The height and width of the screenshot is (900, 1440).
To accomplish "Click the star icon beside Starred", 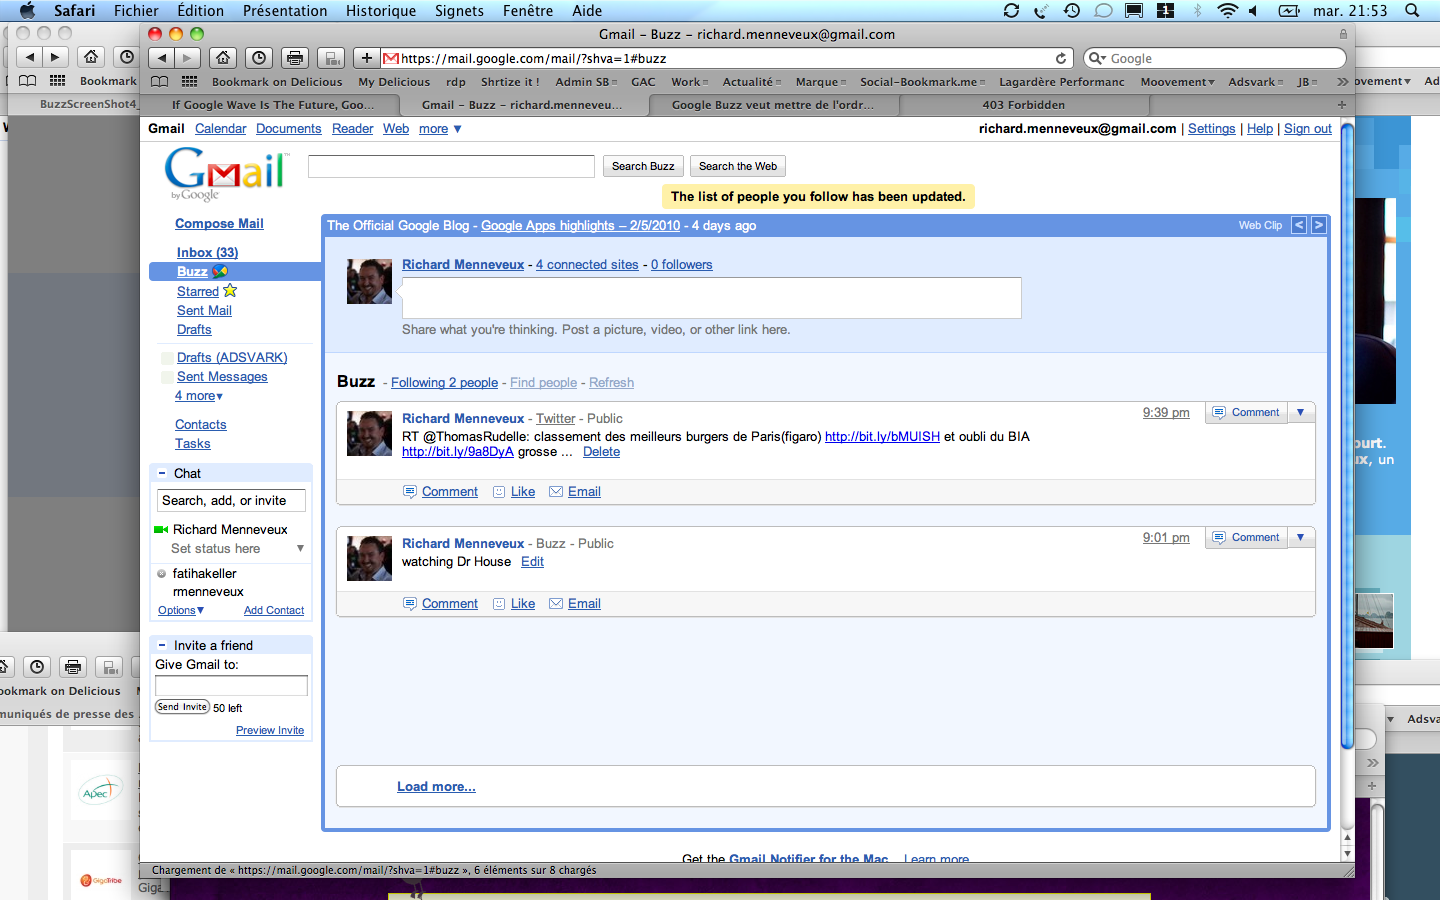I will click(x=230, y=290).
